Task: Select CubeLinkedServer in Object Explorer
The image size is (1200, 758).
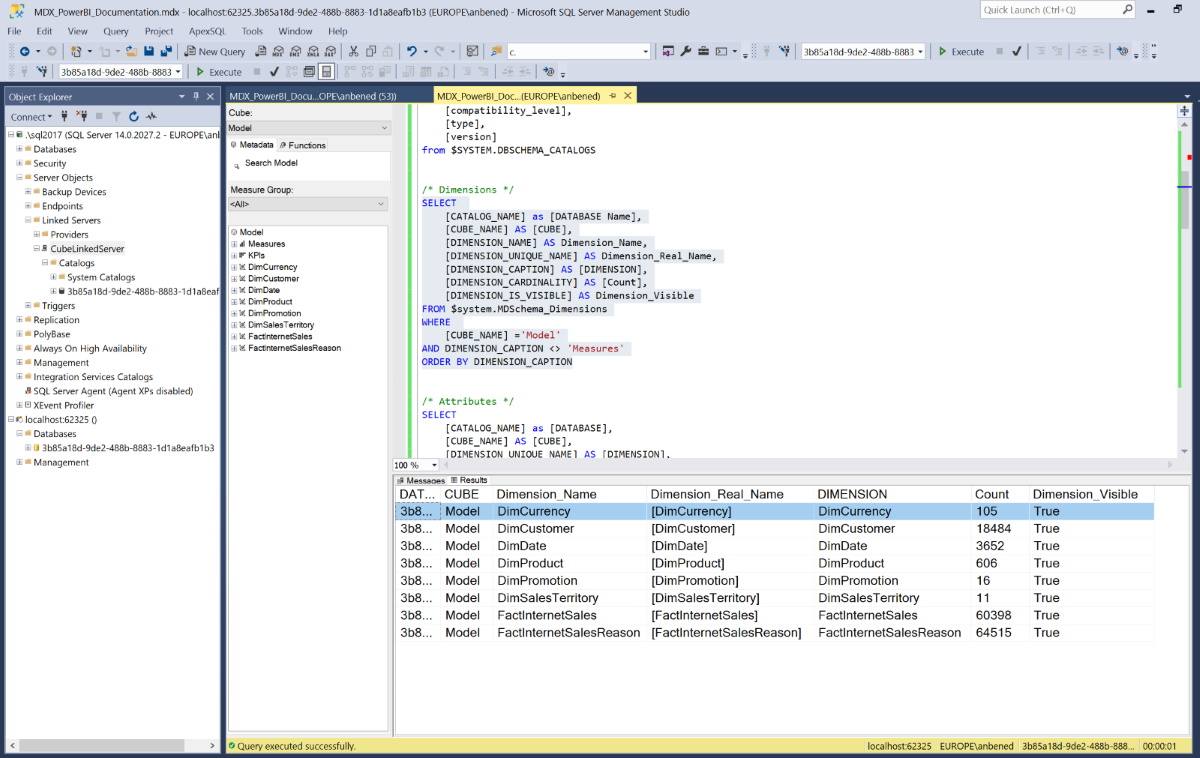Action: (87, 249)
